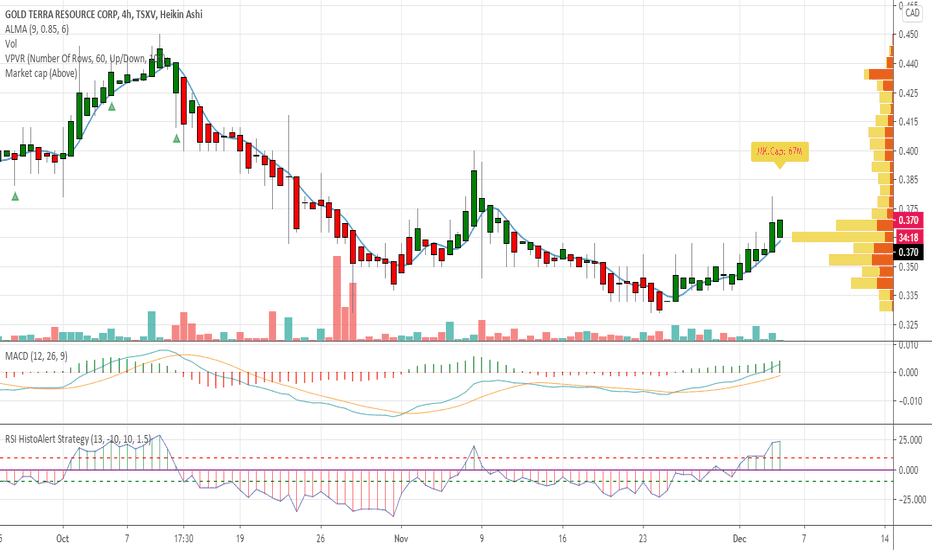Click the tall green candle at Nov 9 peak
932x550 pixels.
pos(474,198)
